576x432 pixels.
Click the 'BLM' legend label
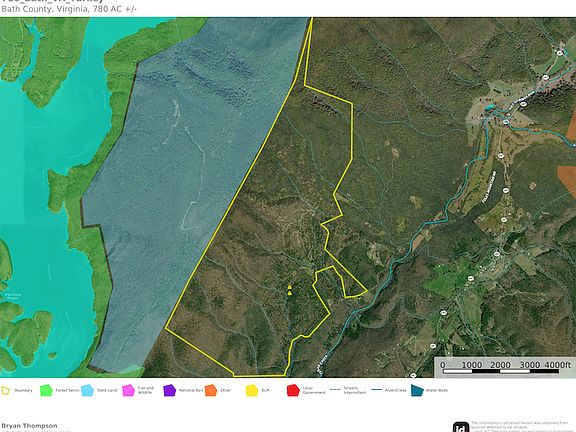[266, 390]
